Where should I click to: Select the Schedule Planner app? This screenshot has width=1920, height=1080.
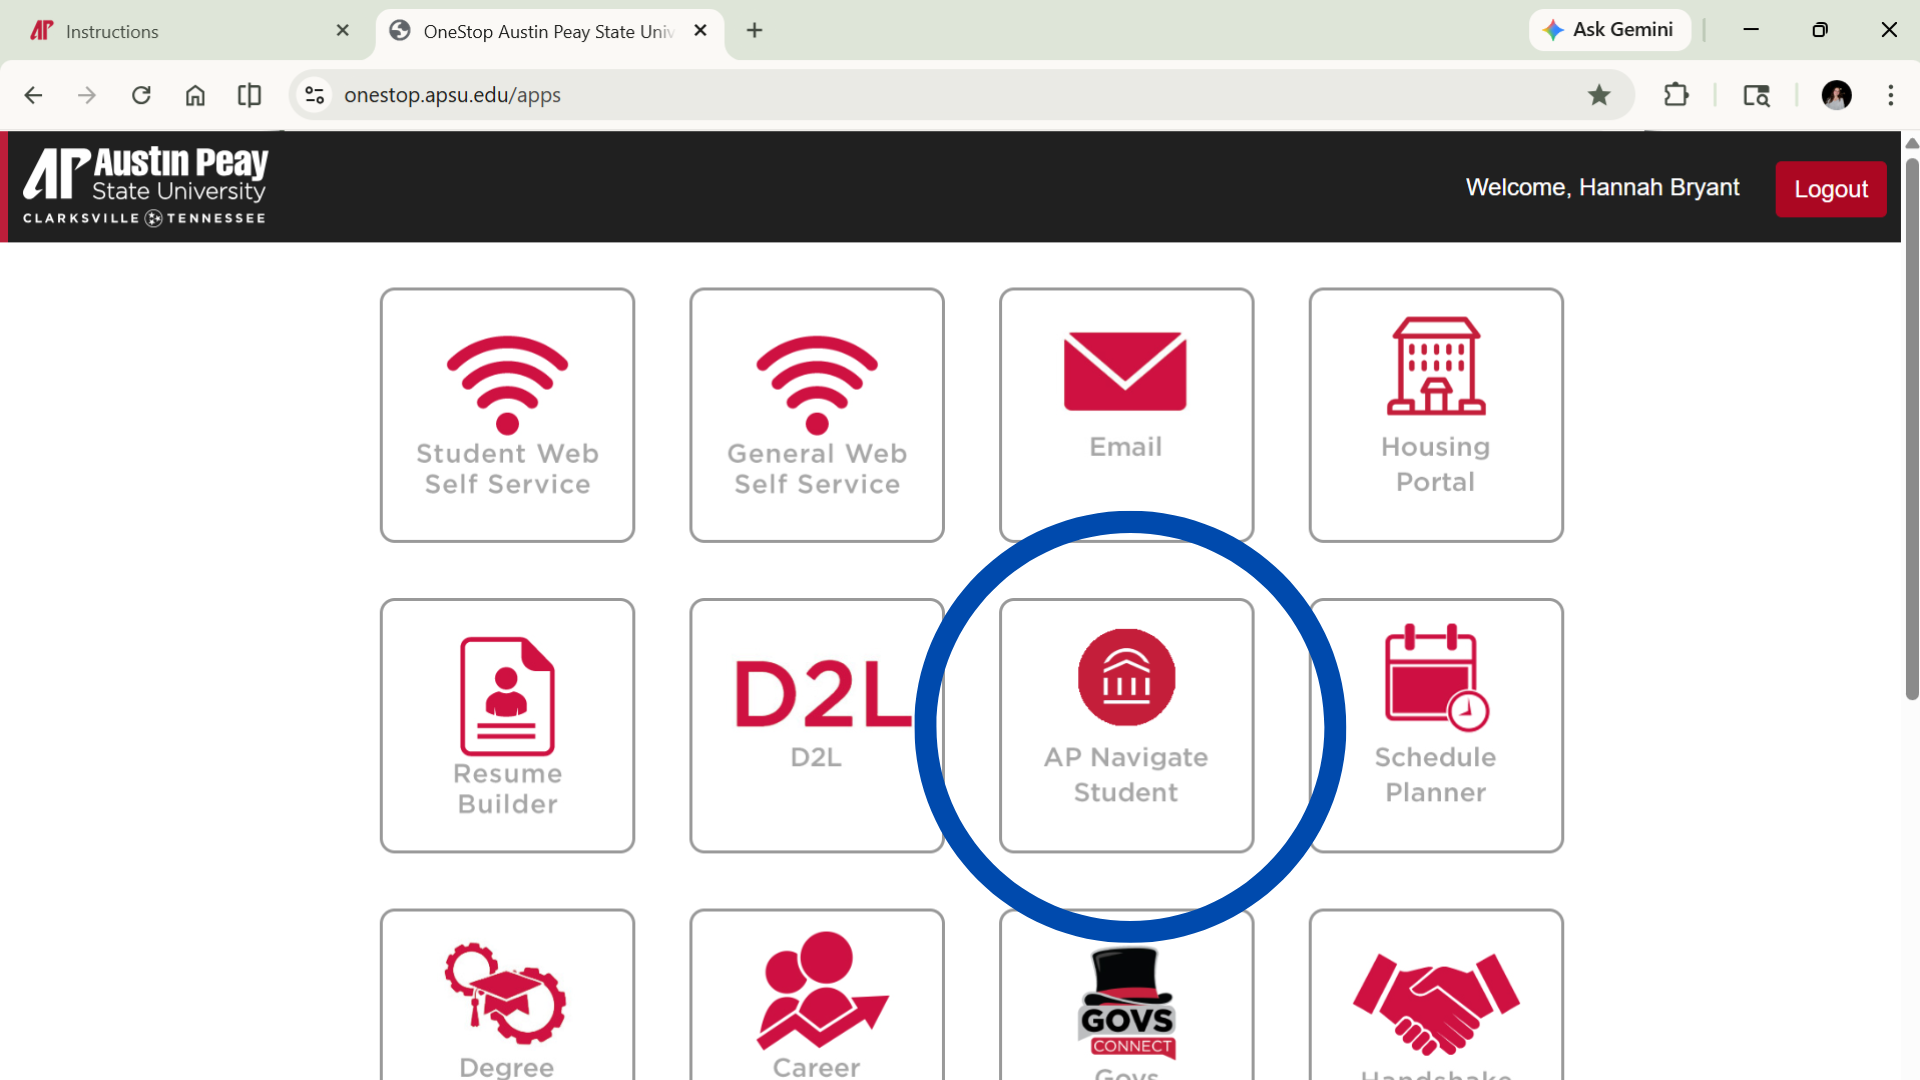[x=1435, y=725]
